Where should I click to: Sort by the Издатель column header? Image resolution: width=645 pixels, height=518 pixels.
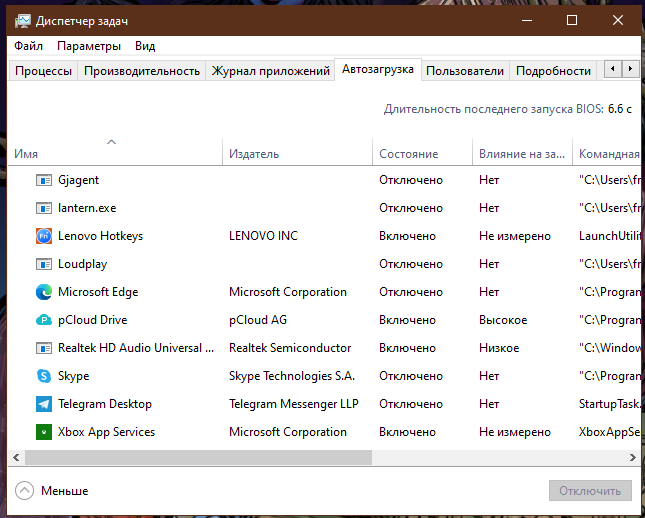[297, 152]
